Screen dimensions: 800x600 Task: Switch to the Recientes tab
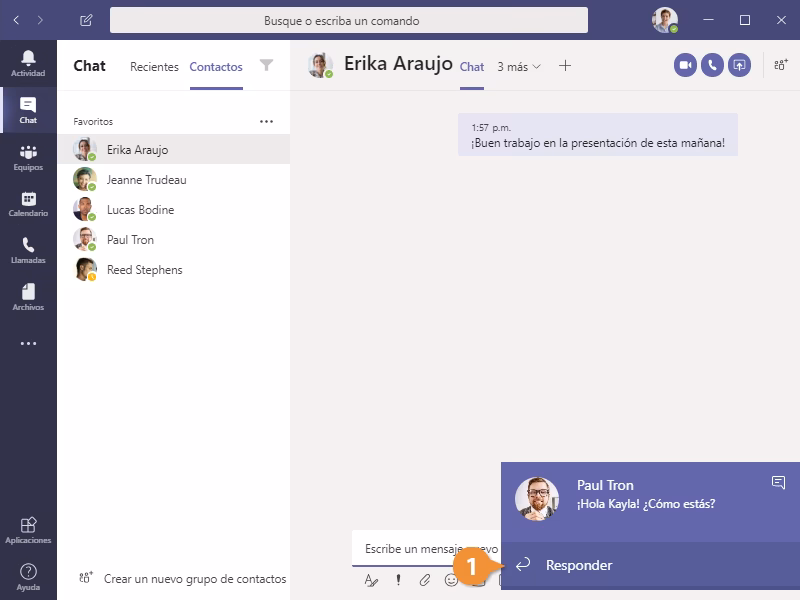(x=154, y=67)
